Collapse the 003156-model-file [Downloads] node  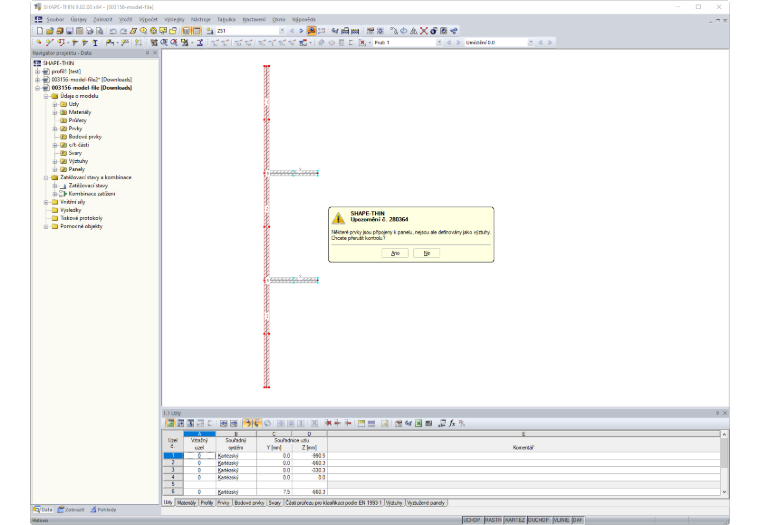coord(37,88)
